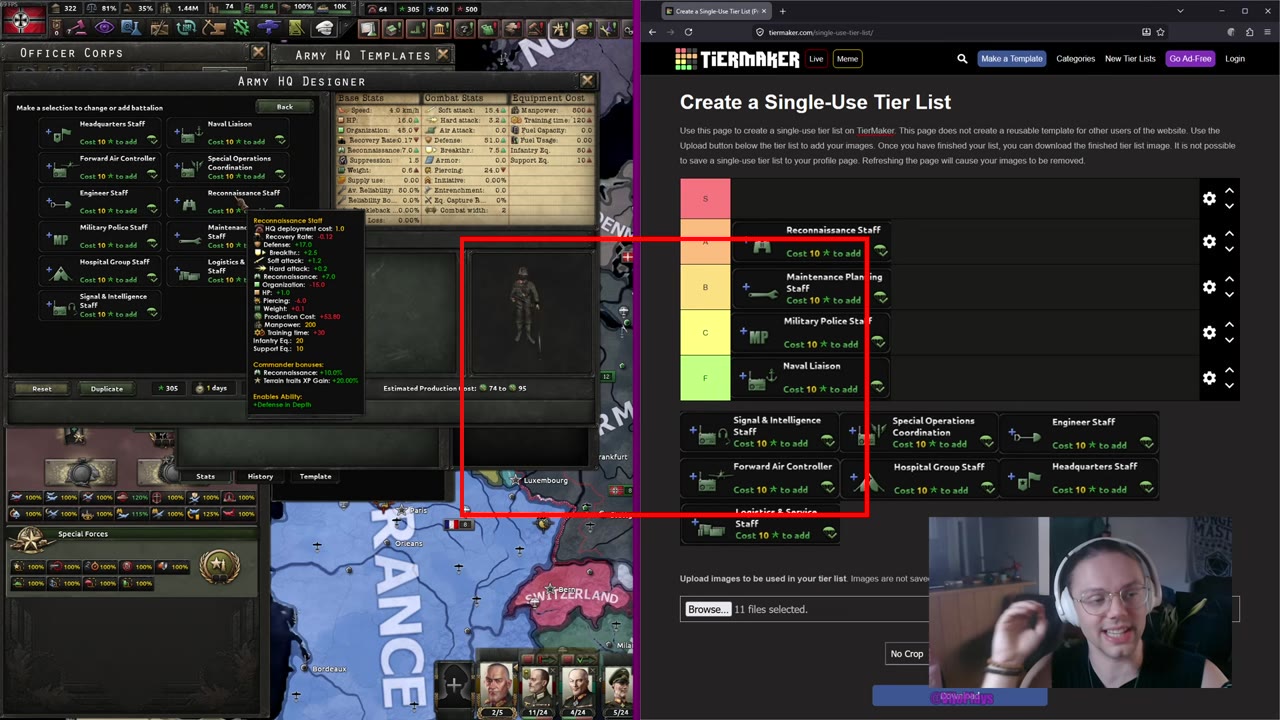Viewport: 1280px width, 720px height.
Task: Close the Officer Corps panel
Action: (x=258, y=53)
